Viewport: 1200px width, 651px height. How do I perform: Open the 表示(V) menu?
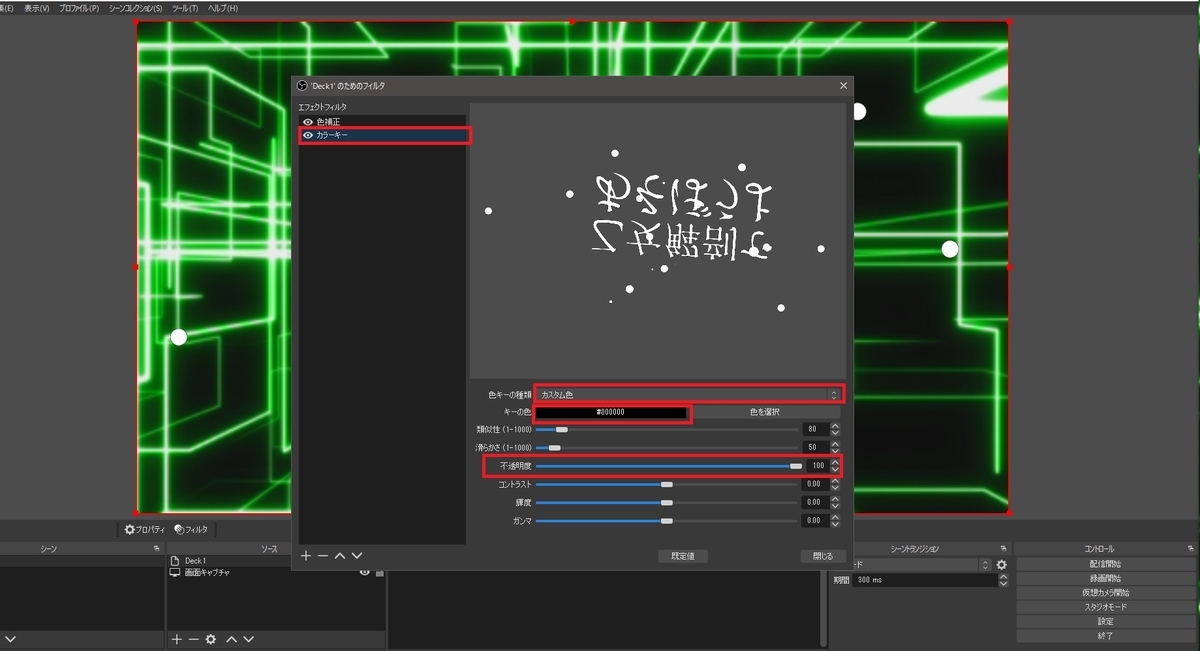pos(37,8)
